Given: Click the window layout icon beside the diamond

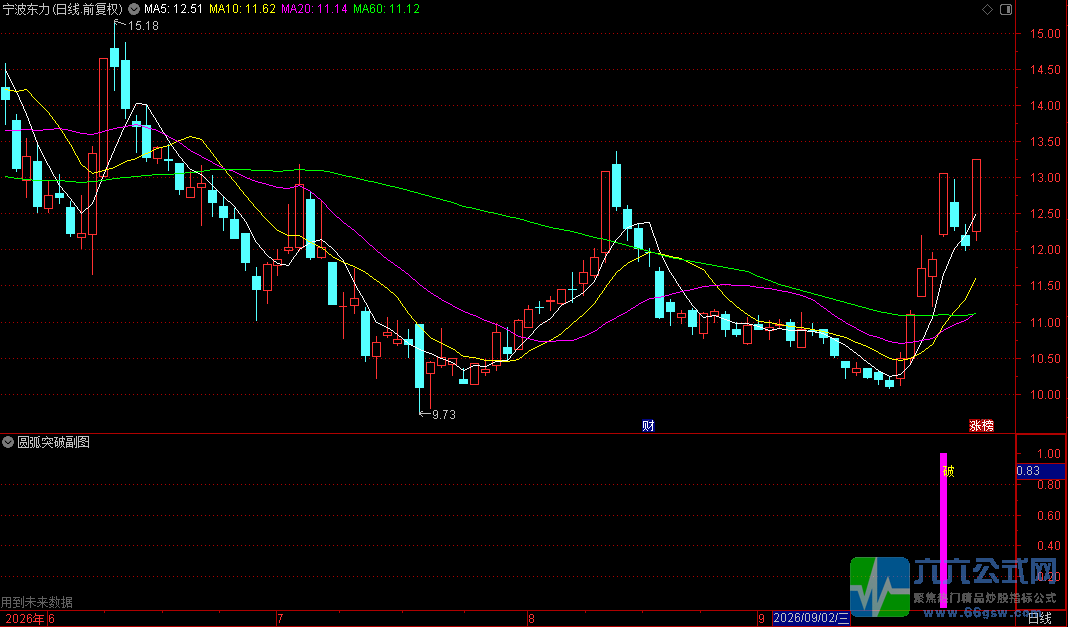Looking at the screenshot, I should pos(1006,9).
